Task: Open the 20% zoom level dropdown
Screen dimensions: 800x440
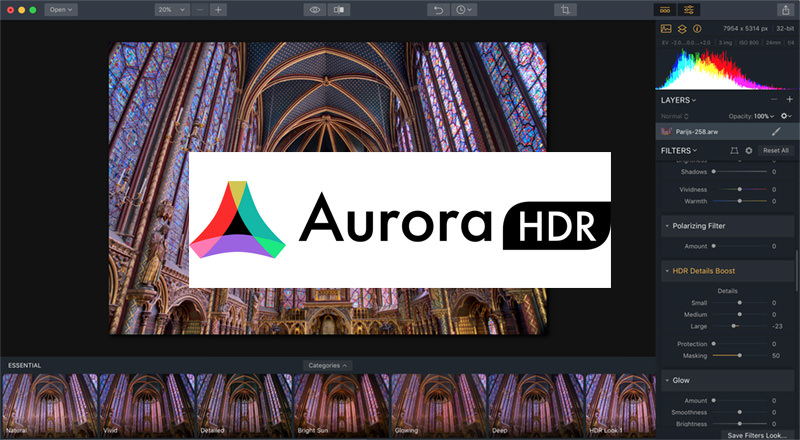Action: pyautogui.click(x=171, y=10)
